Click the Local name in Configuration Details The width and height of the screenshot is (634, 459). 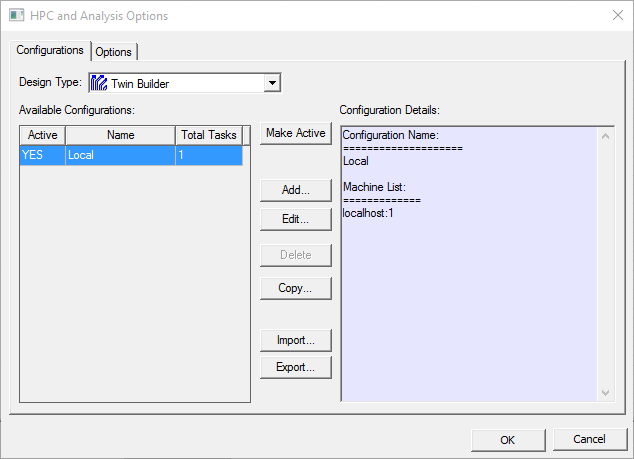pyautogui.click(x=356, y=161)
